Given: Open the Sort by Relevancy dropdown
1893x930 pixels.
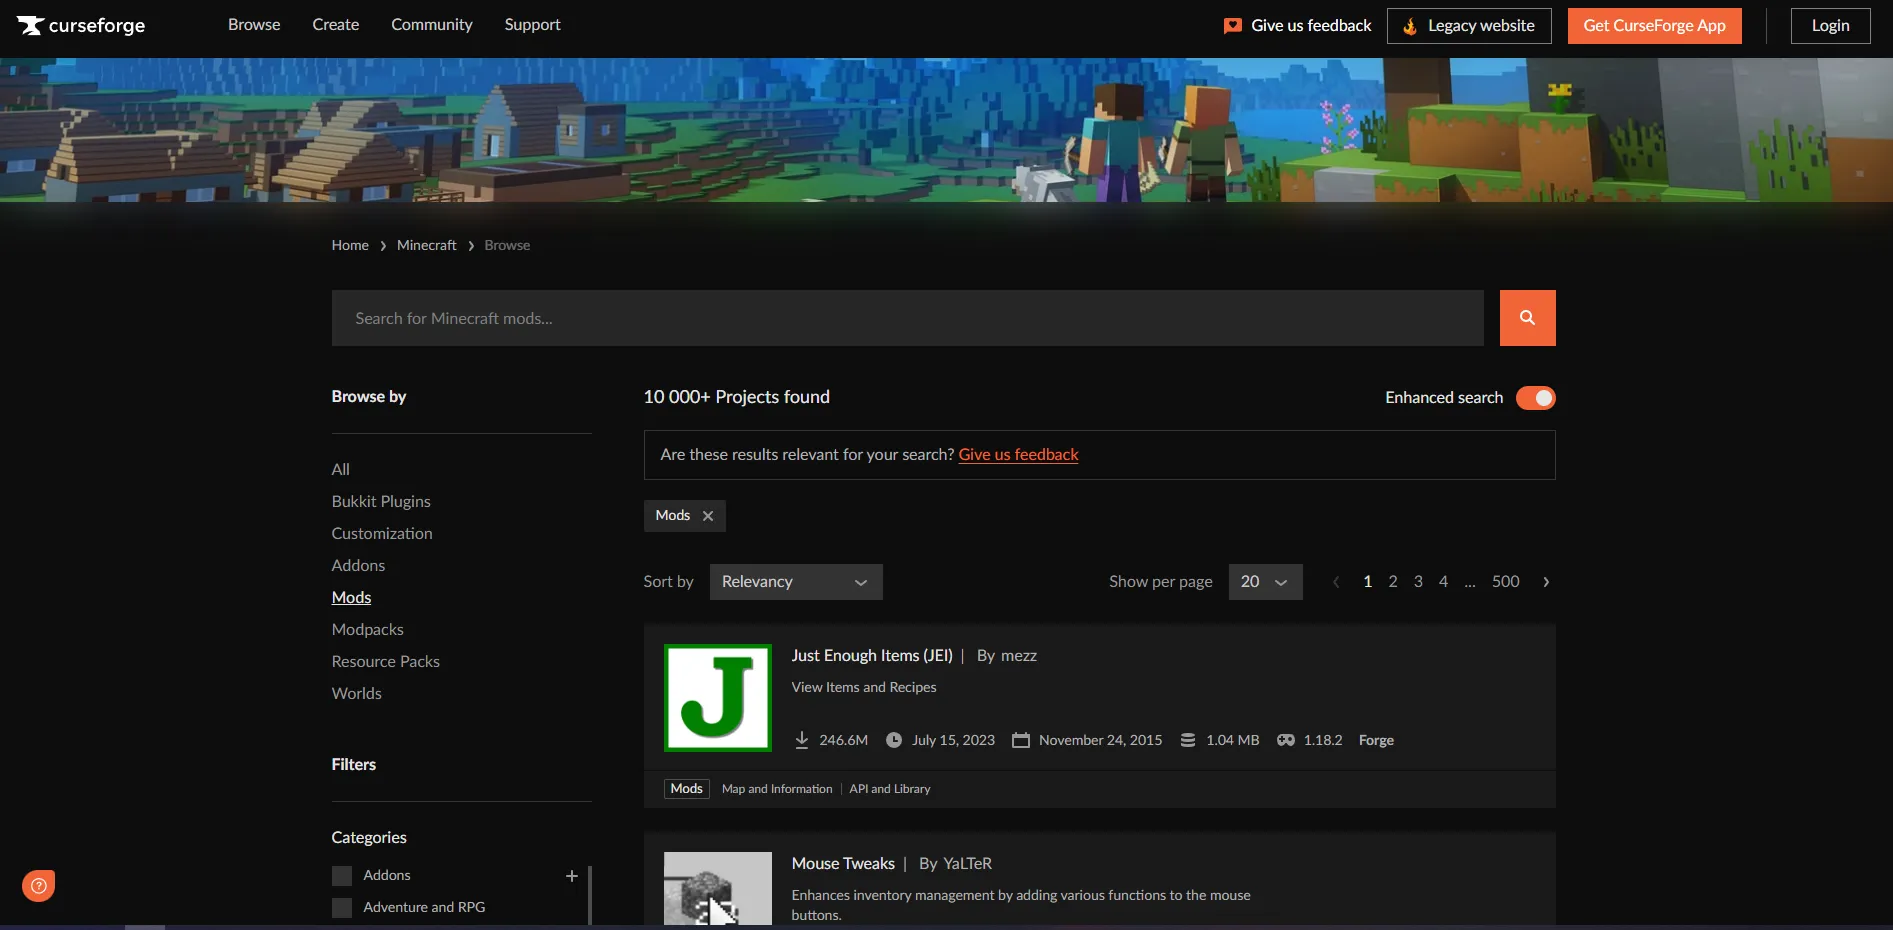Looking at the screenshot, I should click(796, 582).
